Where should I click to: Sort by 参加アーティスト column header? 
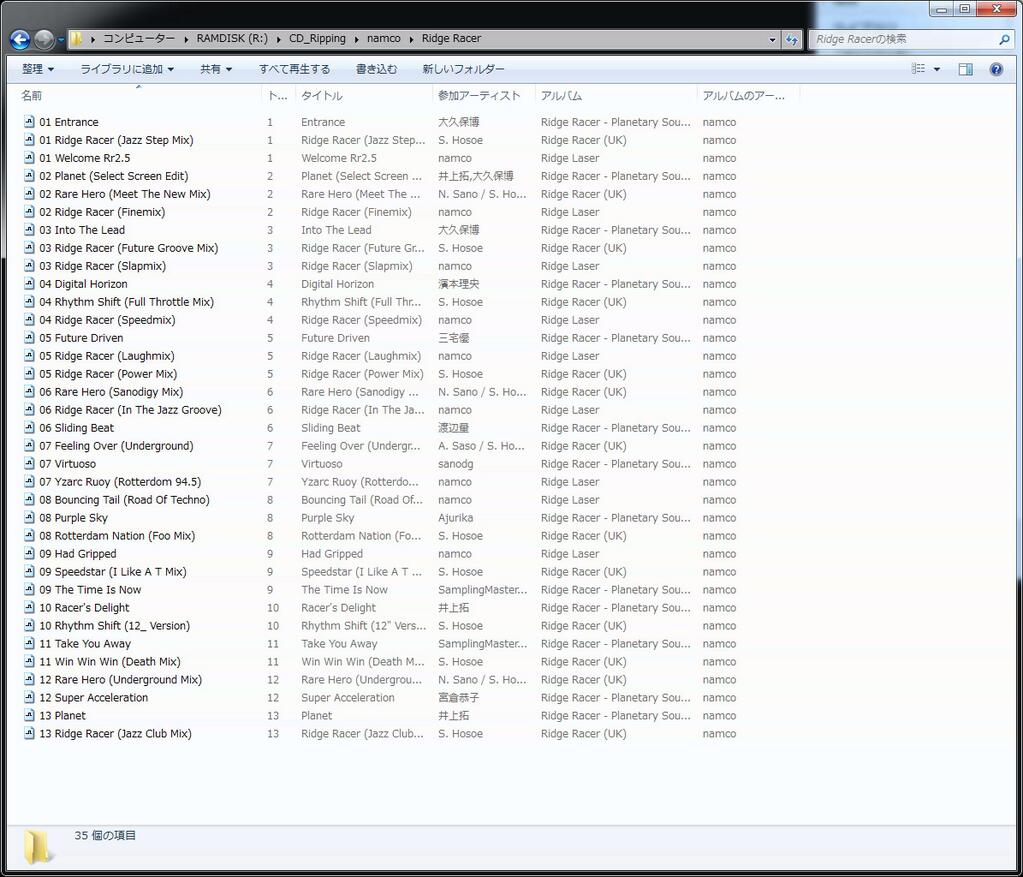coord(483,95)
